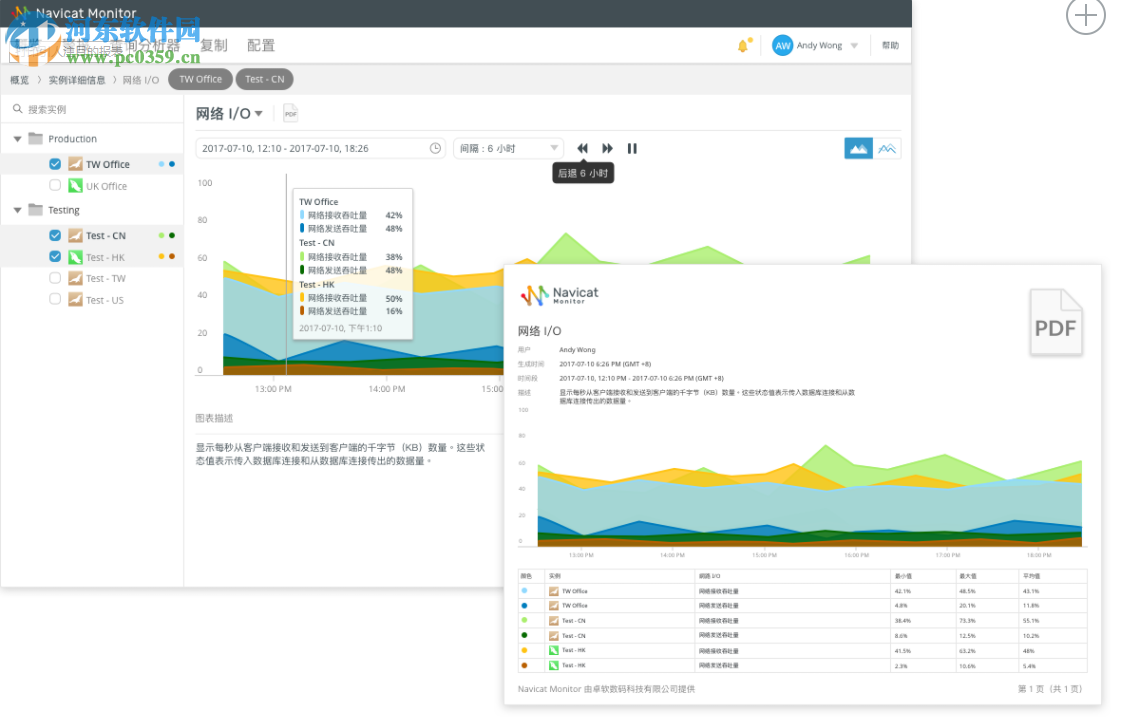Disable the Test - CN instance
Image resolution: width=1126 pixels, height=722 pixels.
pyautogui.click(x=55, y=235)
